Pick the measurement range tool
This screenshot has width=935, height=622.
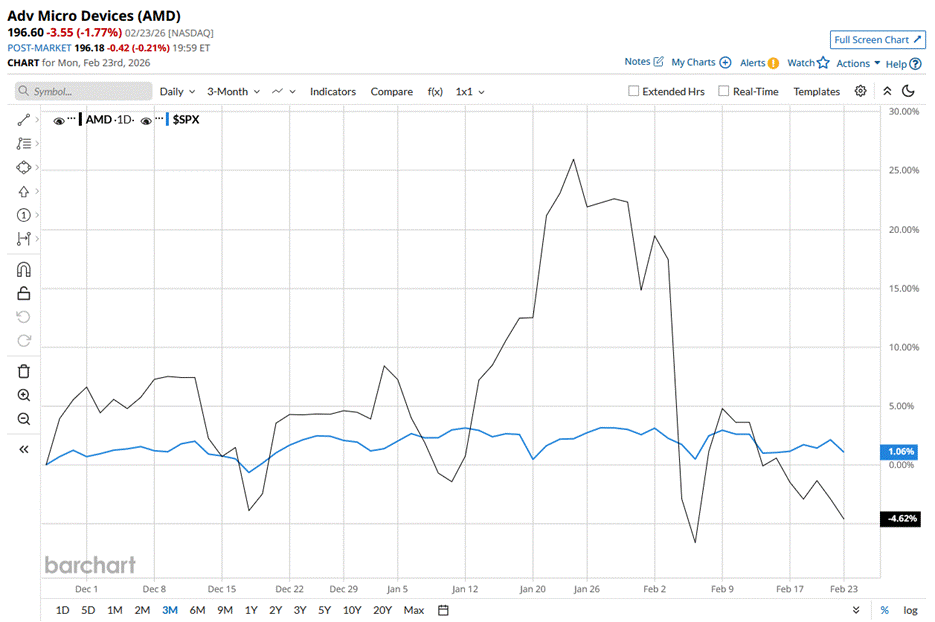coord(24,239)
